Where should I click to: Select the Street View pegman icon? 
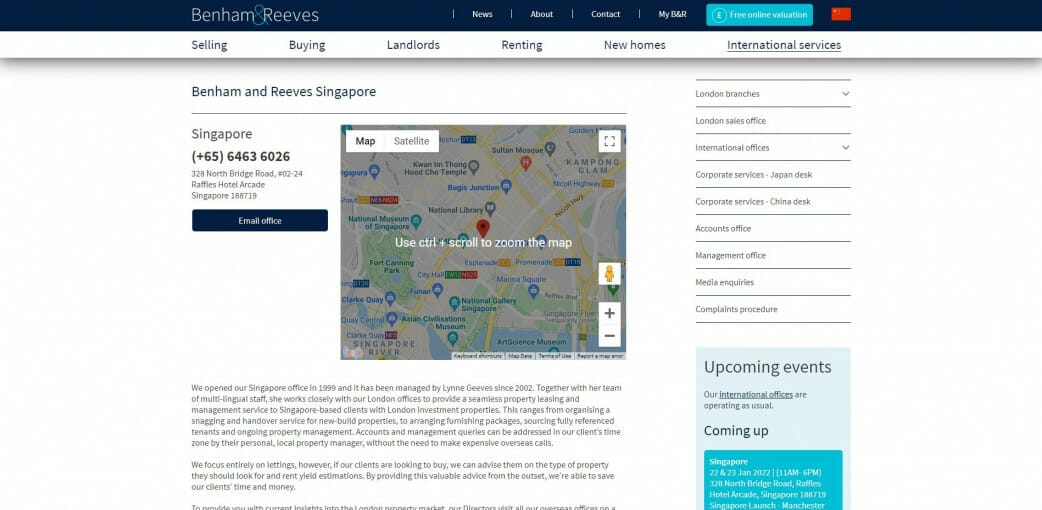click(x=609, y=273)
